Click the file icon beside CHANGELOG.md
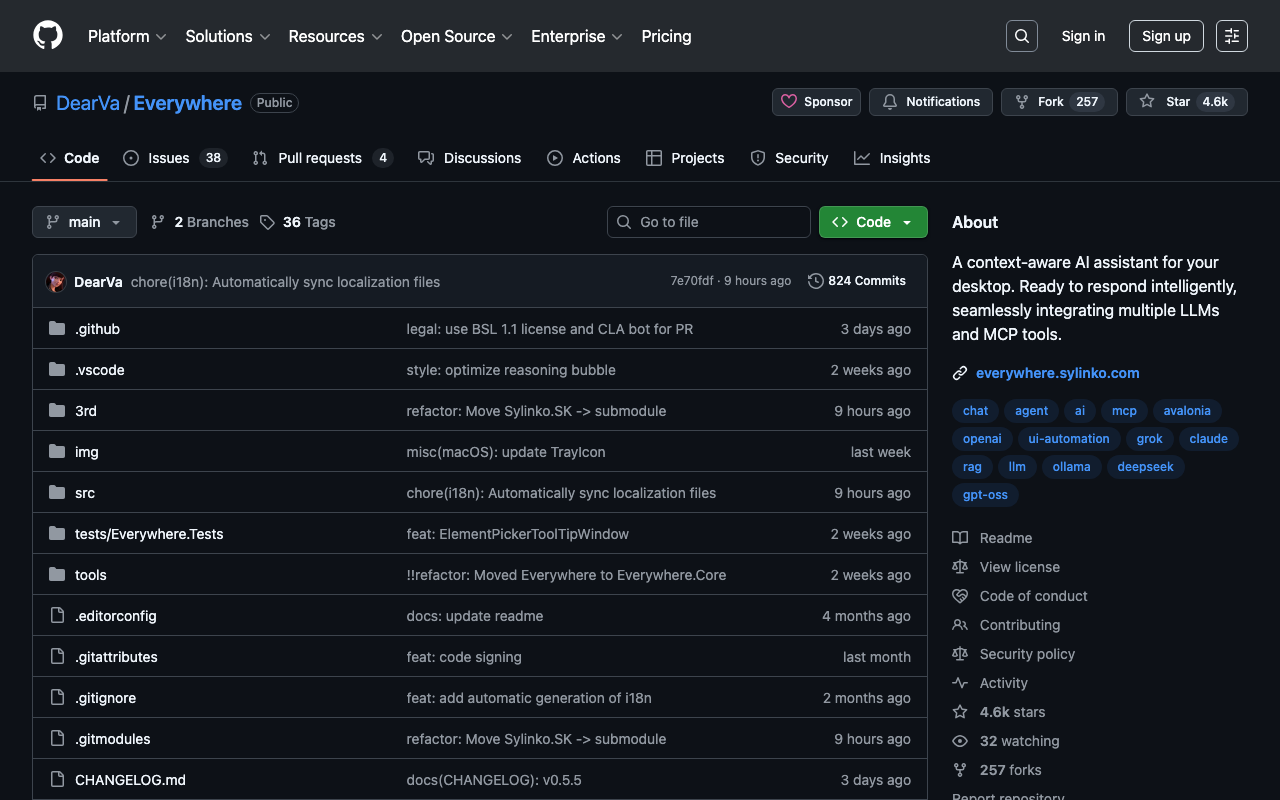 57,780
